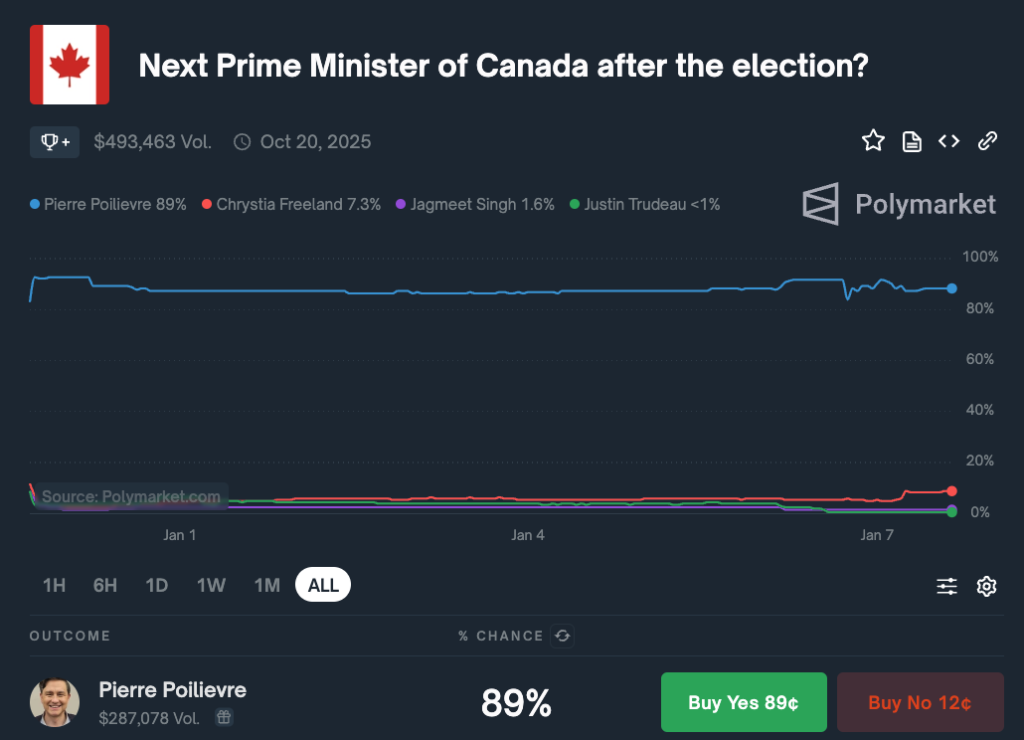Screen dimensions: 1024x740
Task: Select the 1H time range
Action: tap(54, 585)
